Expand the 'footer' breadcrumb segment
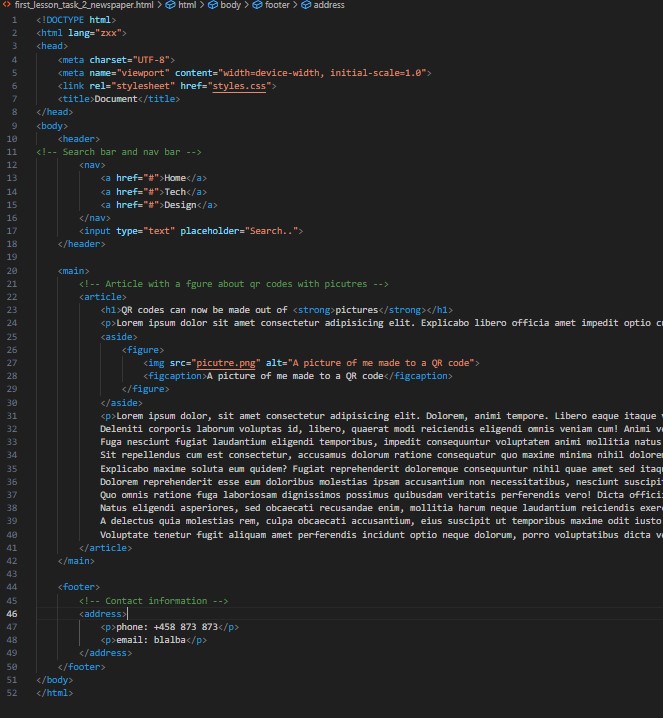The width and height of the screenshot is (663, 718). [277, 5]
